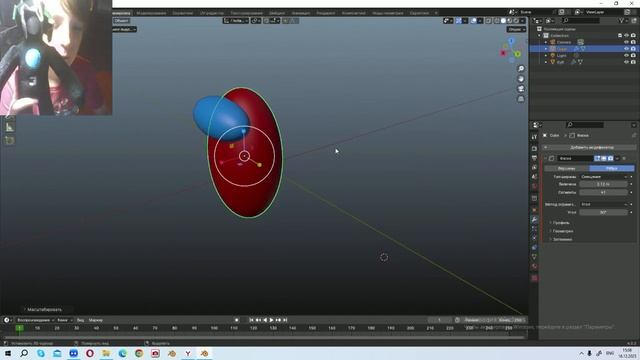The width and height of the screenshot is (640, 360).
Task: Open the Material properties tab
Action: [534, 266]
